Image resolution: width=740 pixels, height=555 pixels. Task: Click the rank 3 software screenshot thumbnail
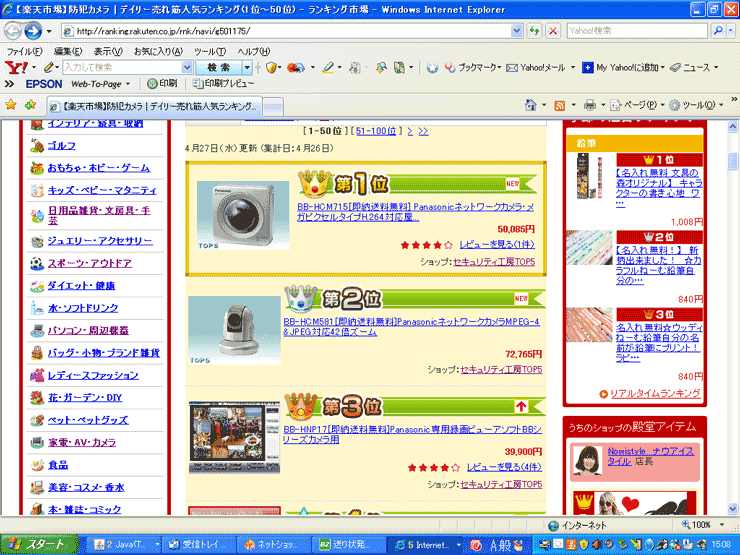click(235, 438)
